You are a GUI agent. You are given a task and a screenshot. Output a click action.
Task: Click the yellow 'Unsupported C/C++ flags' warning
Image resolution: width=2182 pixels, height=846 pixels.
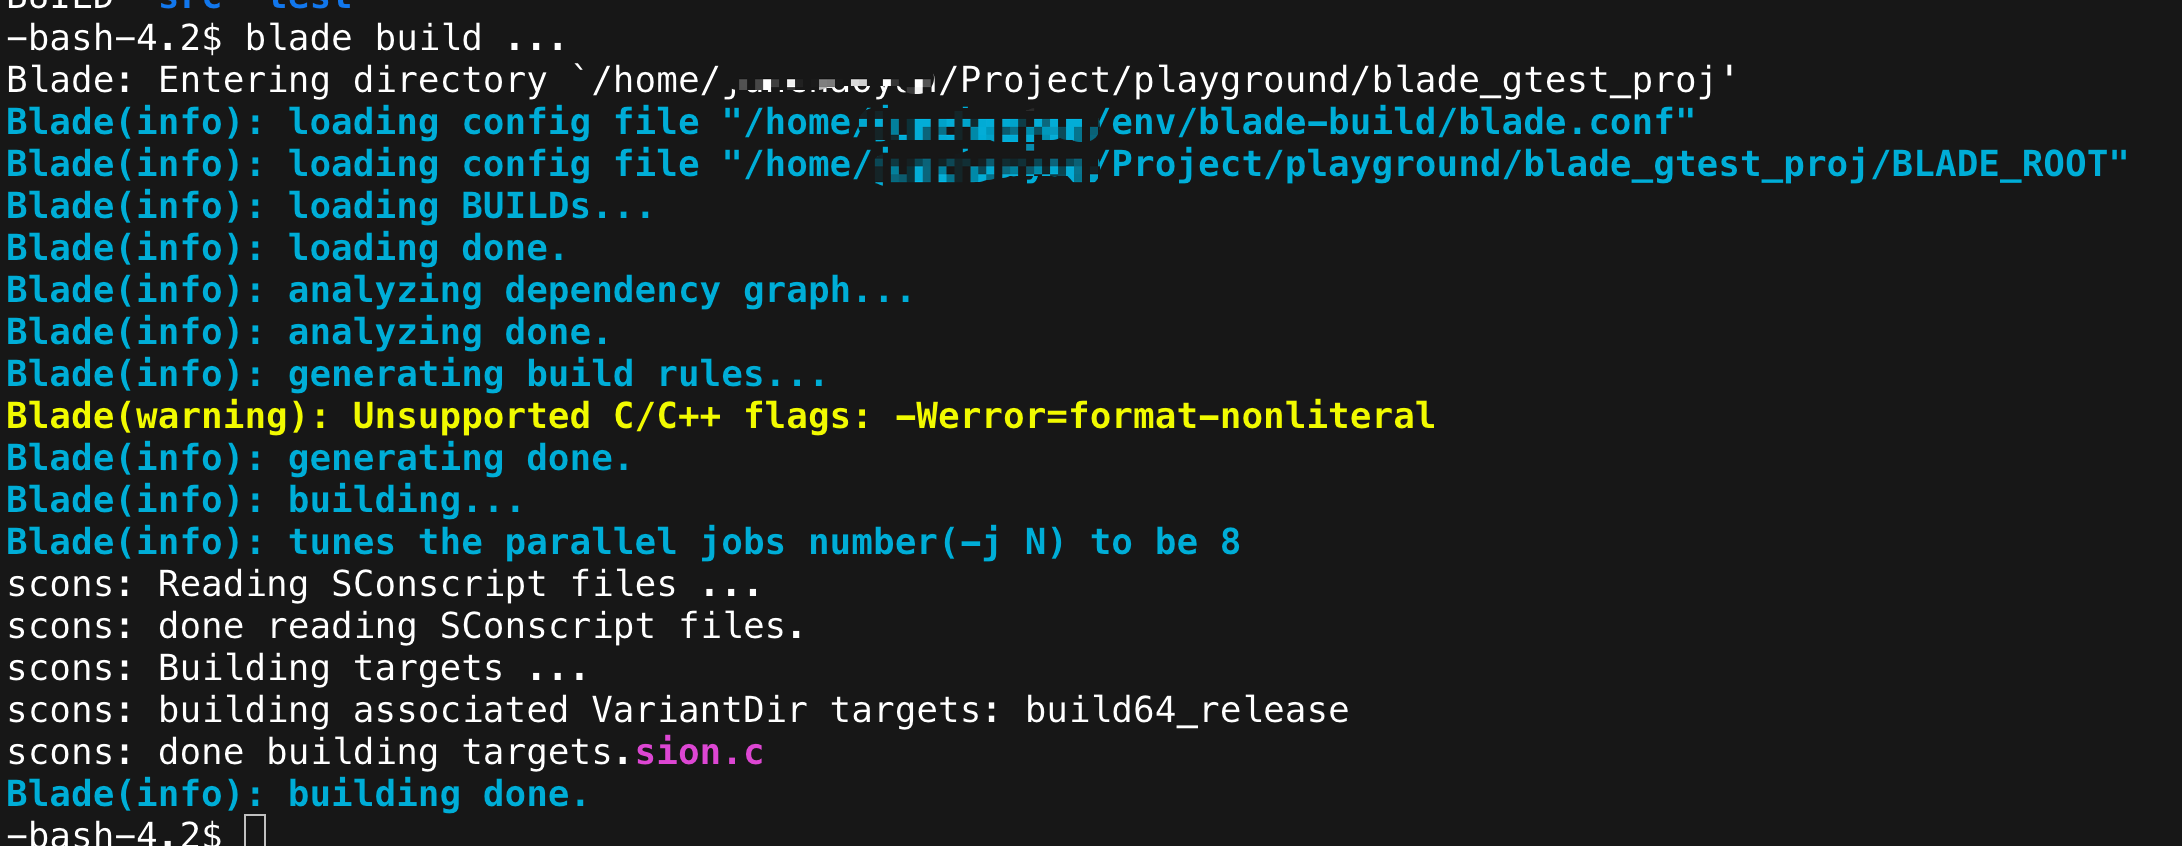pyautogui.click(x=721, y=416)
